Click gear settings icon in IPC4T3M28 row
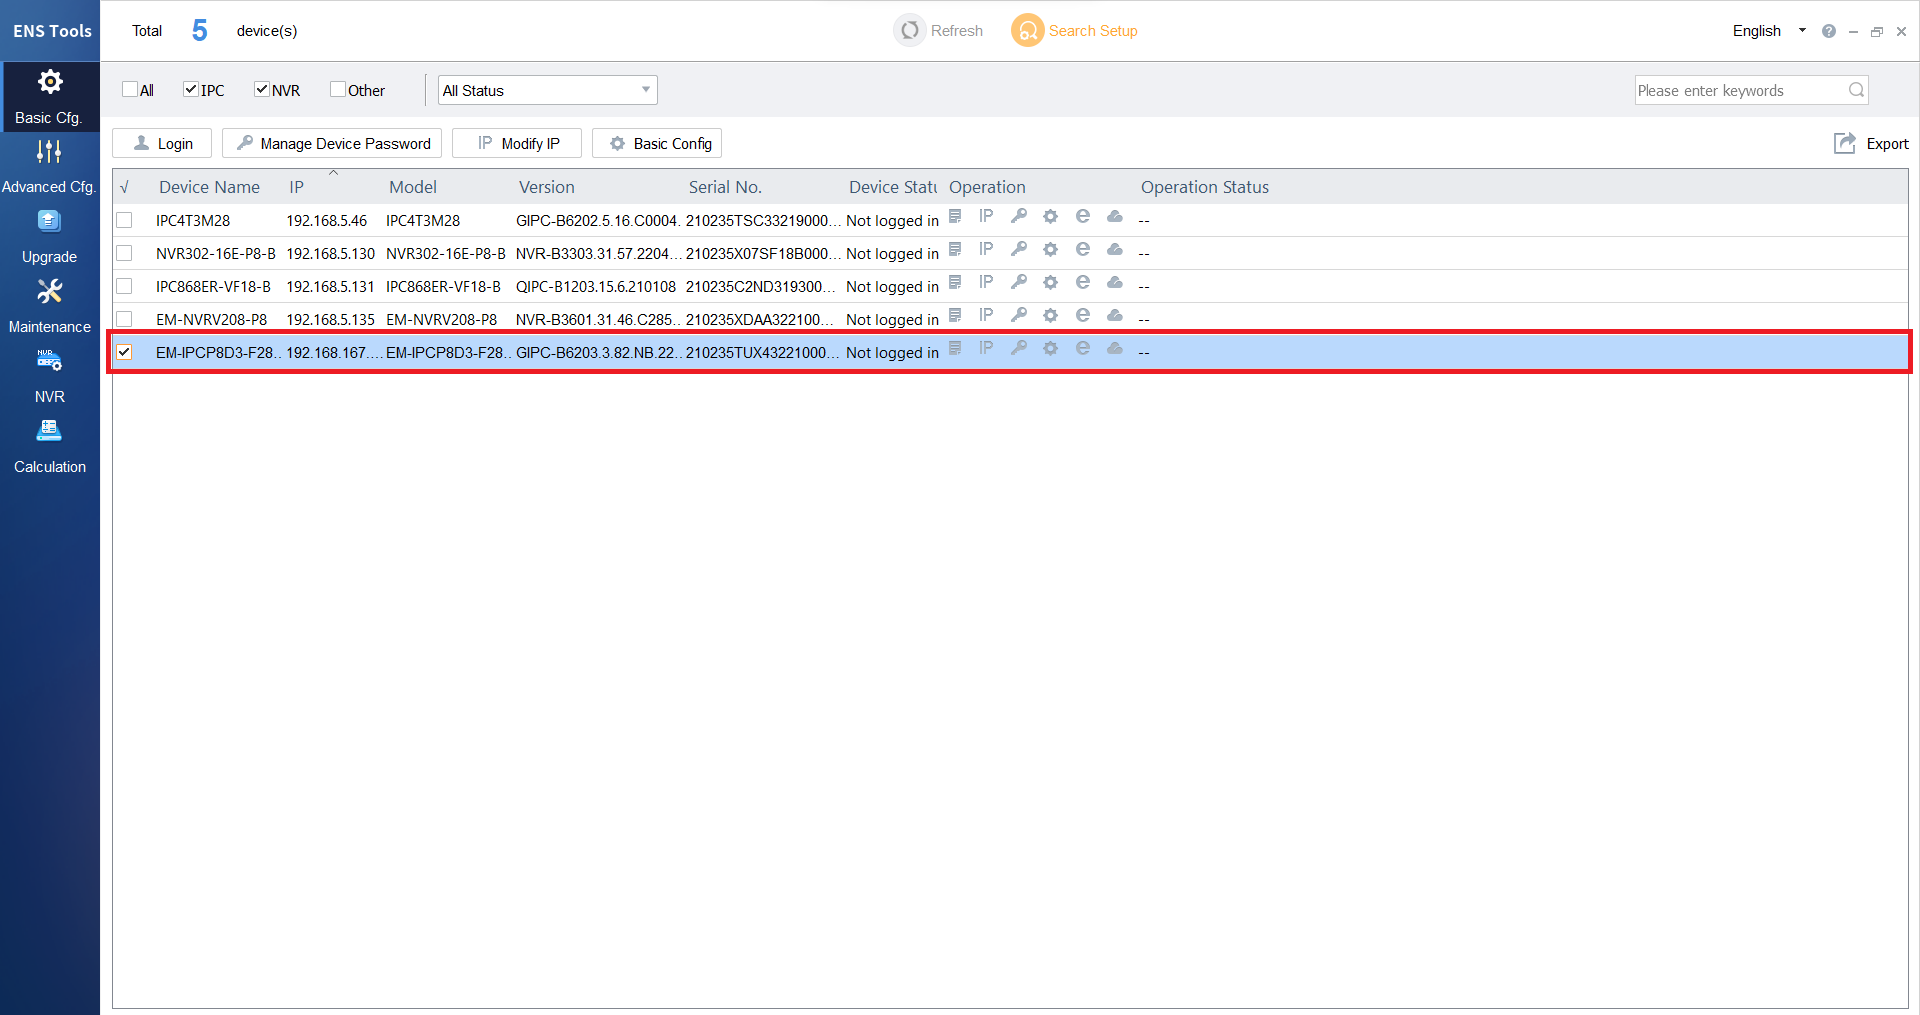This screenshot has height=1015, width=1920. [x=1050, y=217]
